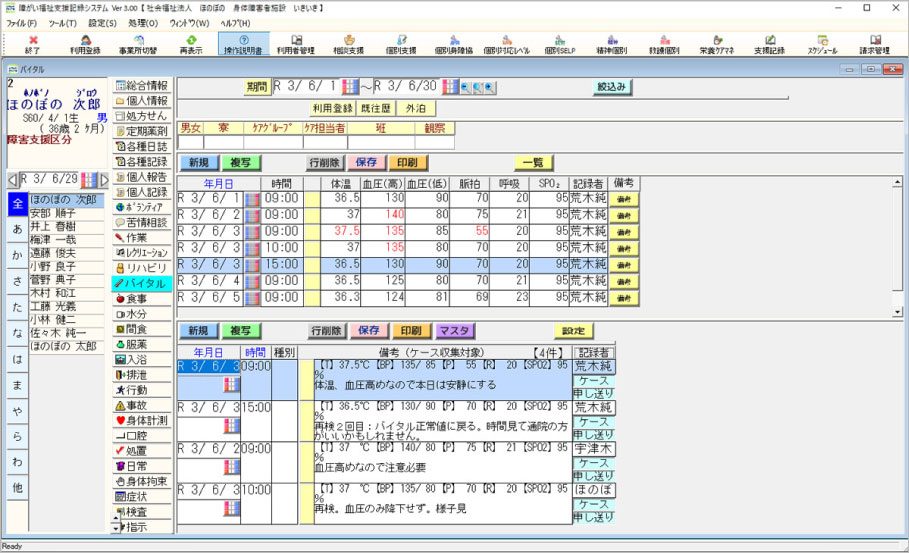909x553 pixels.
Task: Click the 再表示 refresh icon
Action: [x=190, y=44]
